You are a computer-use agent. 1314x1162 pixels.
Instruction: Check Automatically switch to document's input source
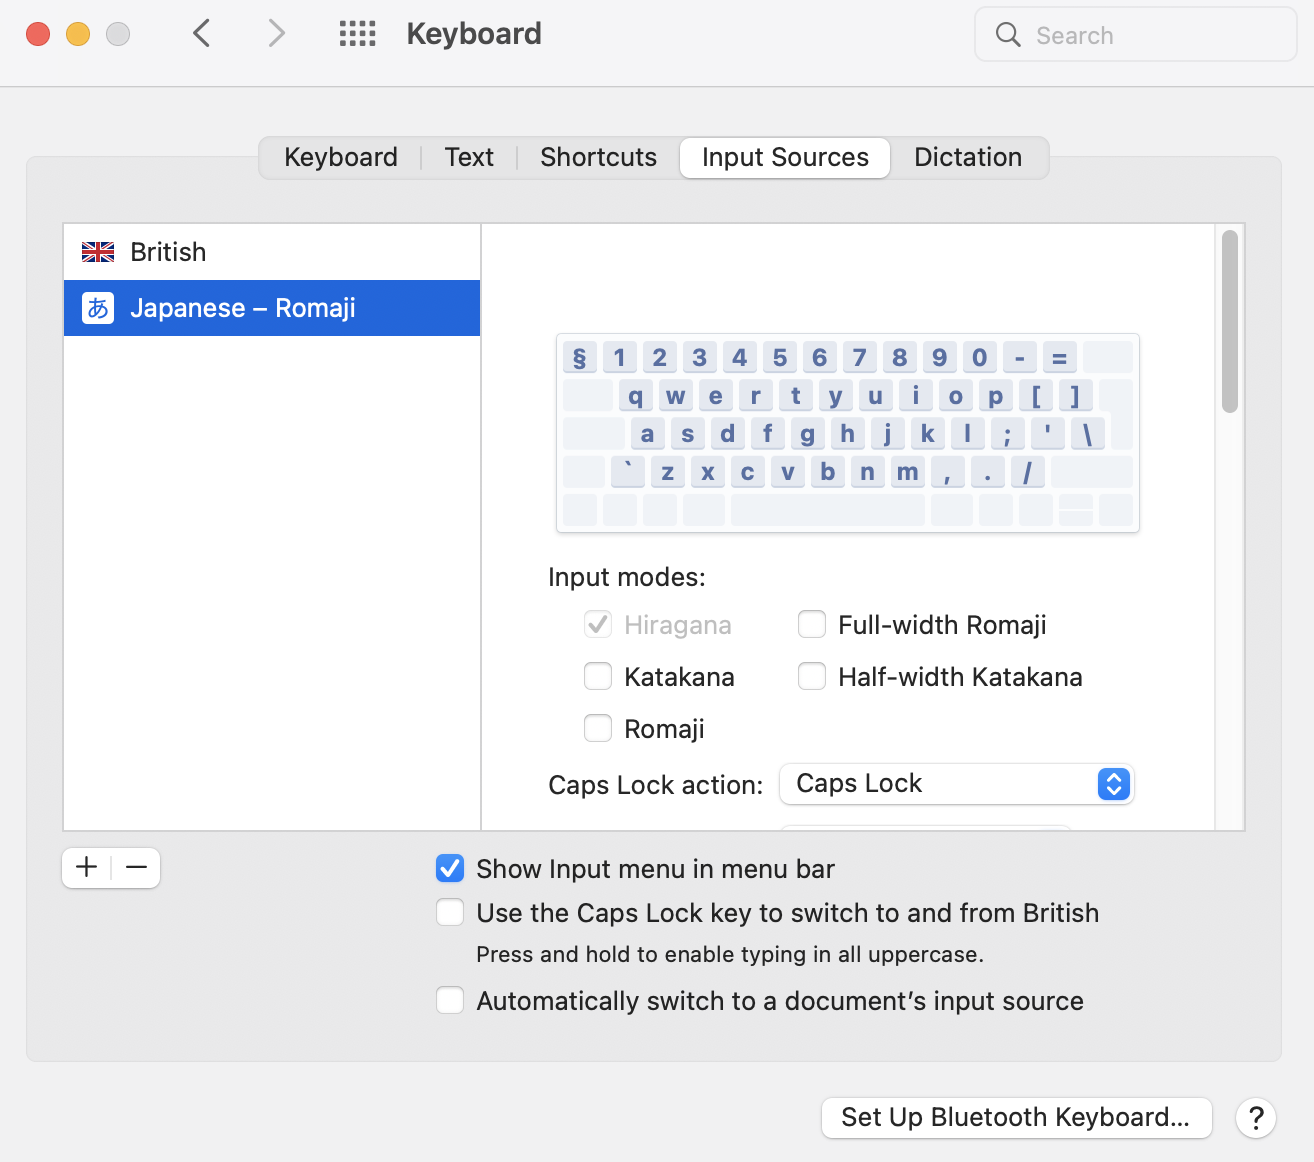click(450, 1001)
